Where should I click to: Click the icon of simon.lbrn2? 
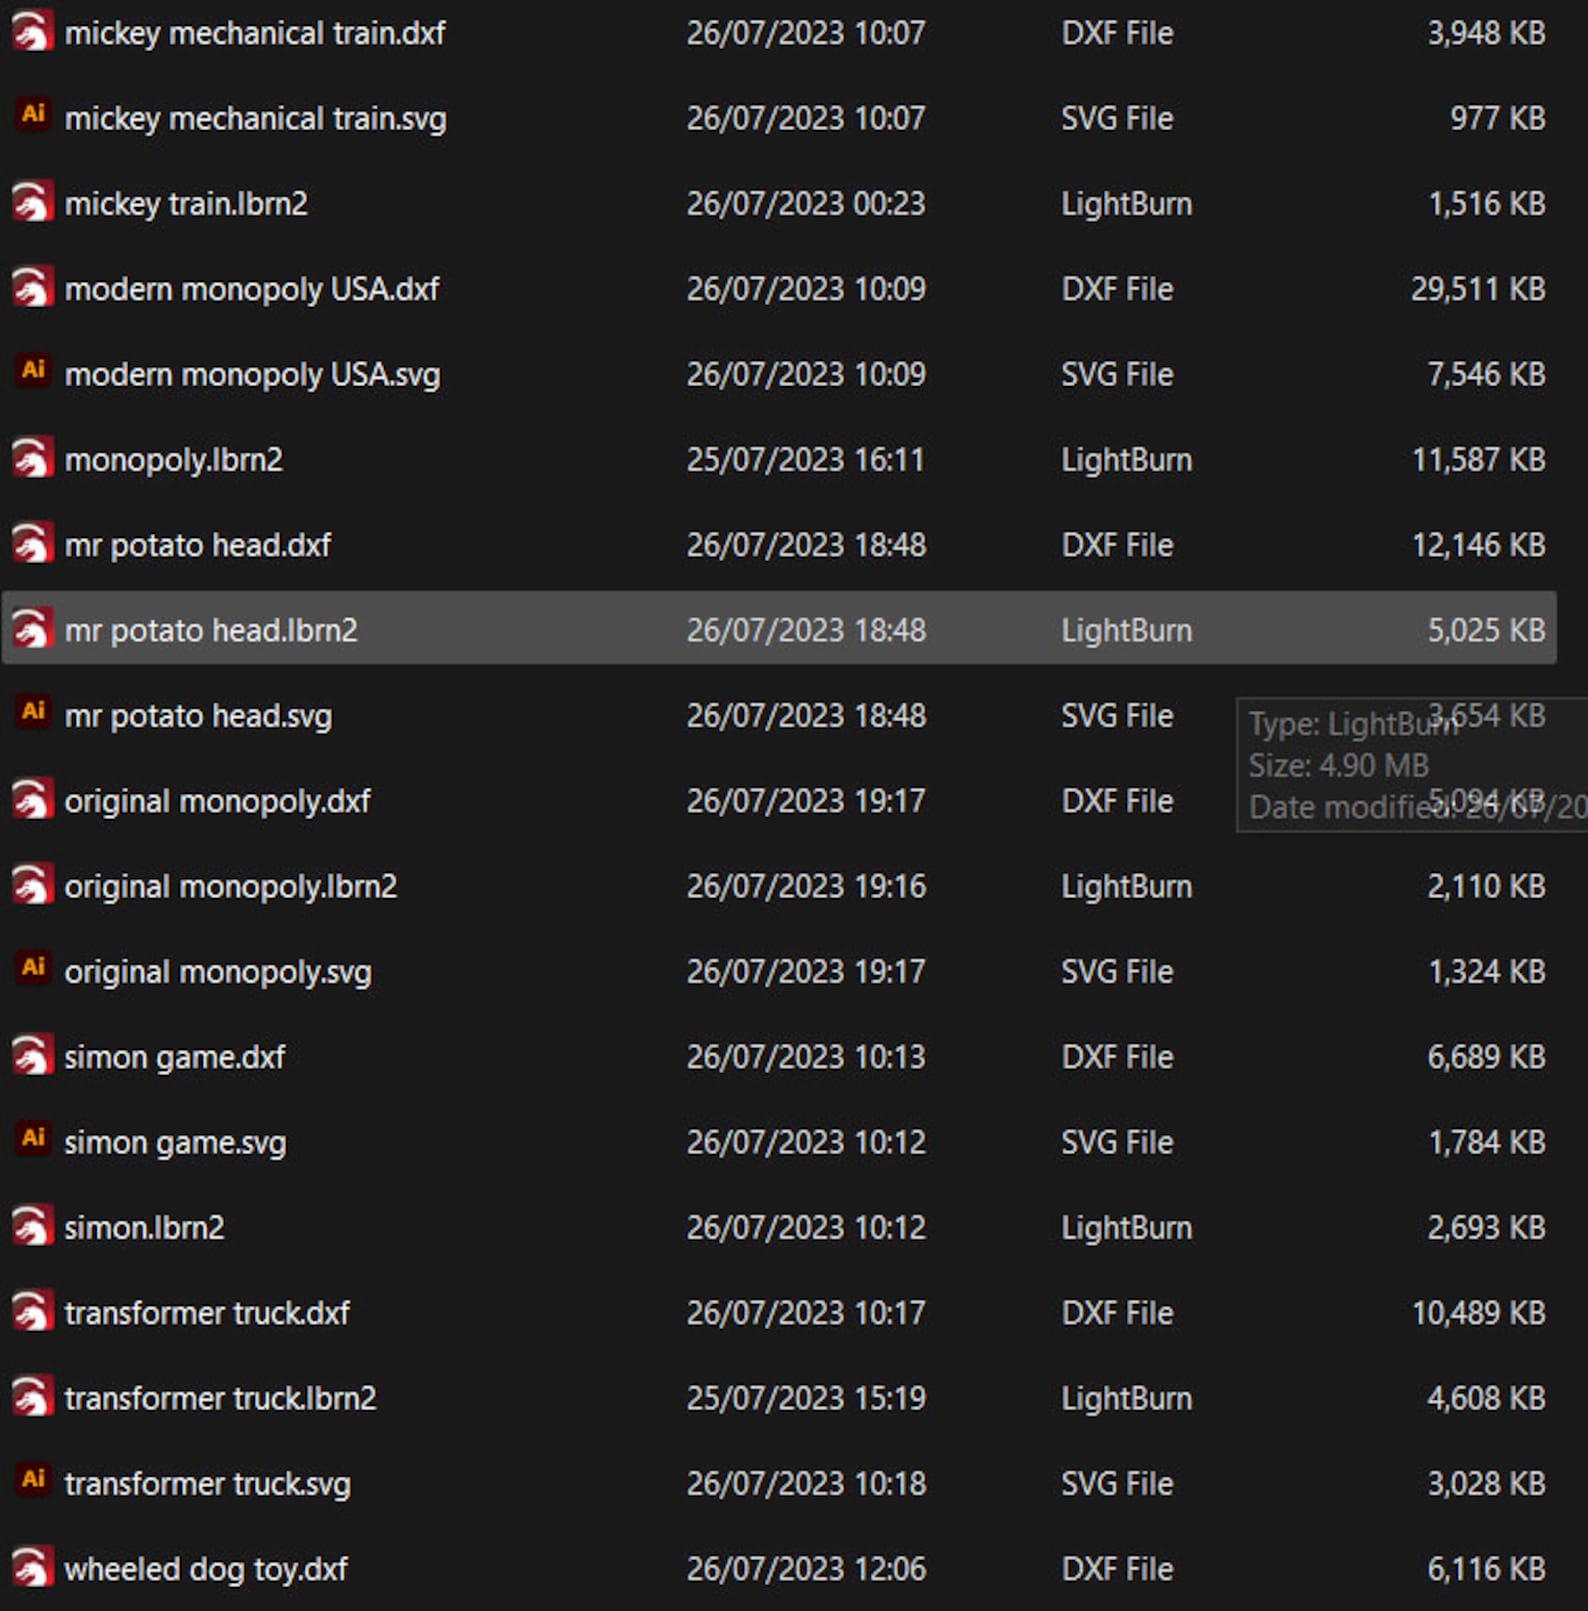tap(32, 1227)
